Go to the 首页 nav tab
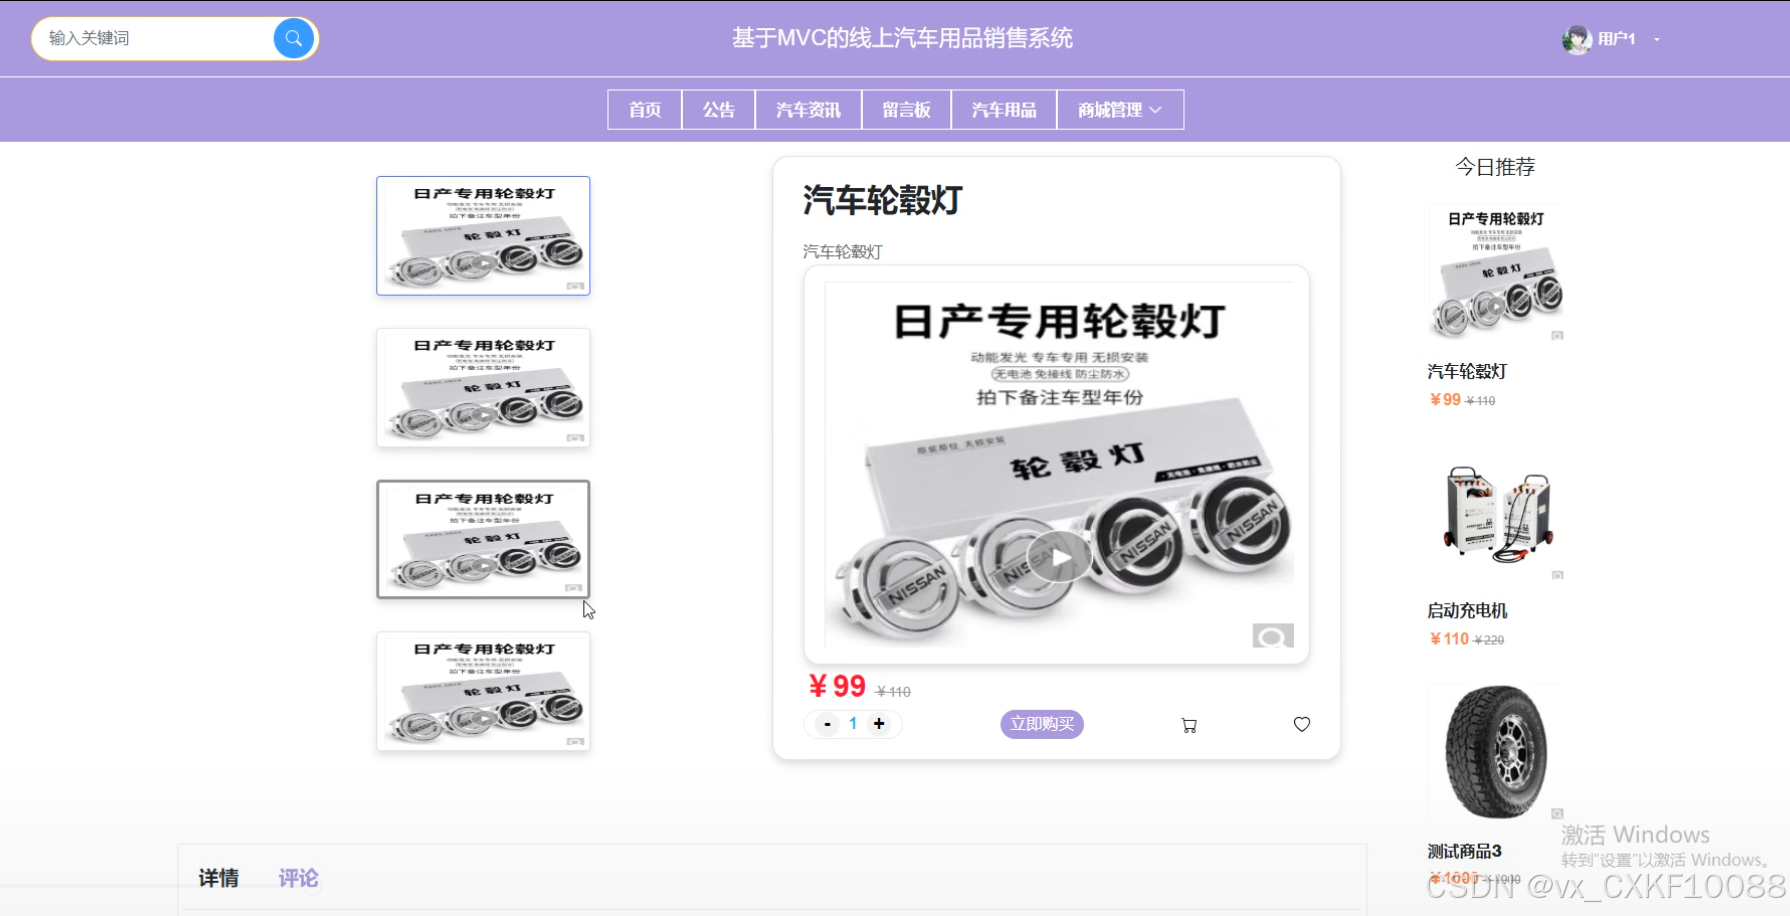The height and width of the screenshot is (916, 1790). click(x=645, y=110)
